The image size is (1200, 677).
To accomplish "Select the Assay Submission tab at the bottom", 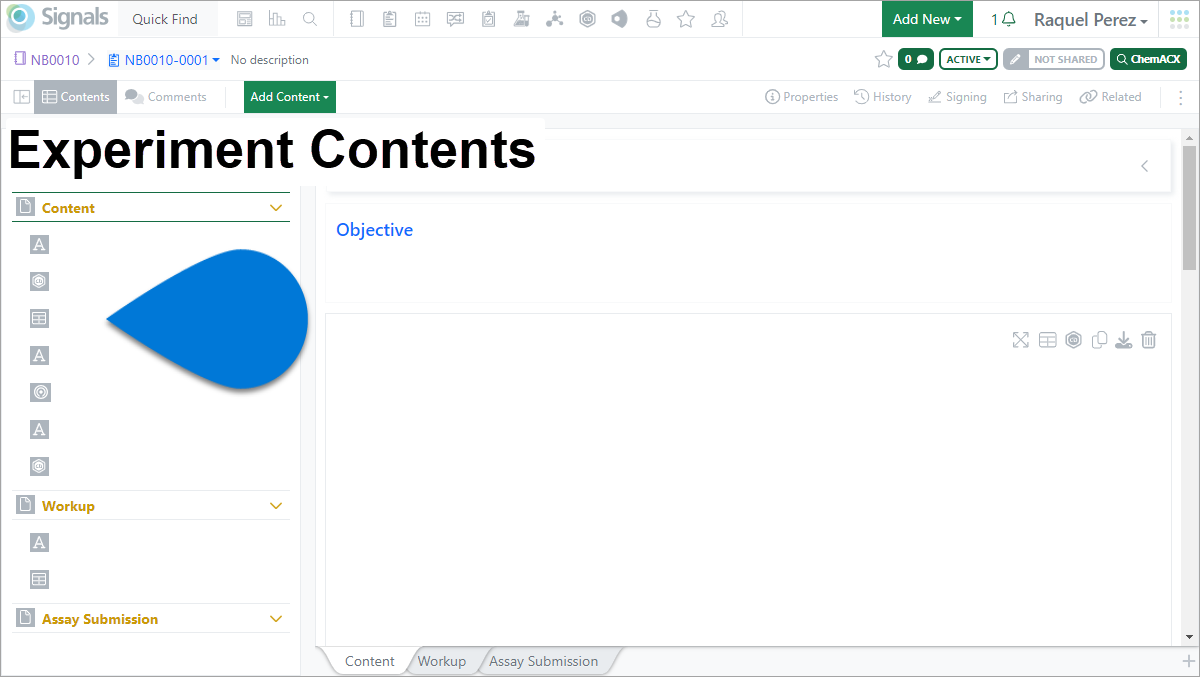I will click(x=543, y=661).
